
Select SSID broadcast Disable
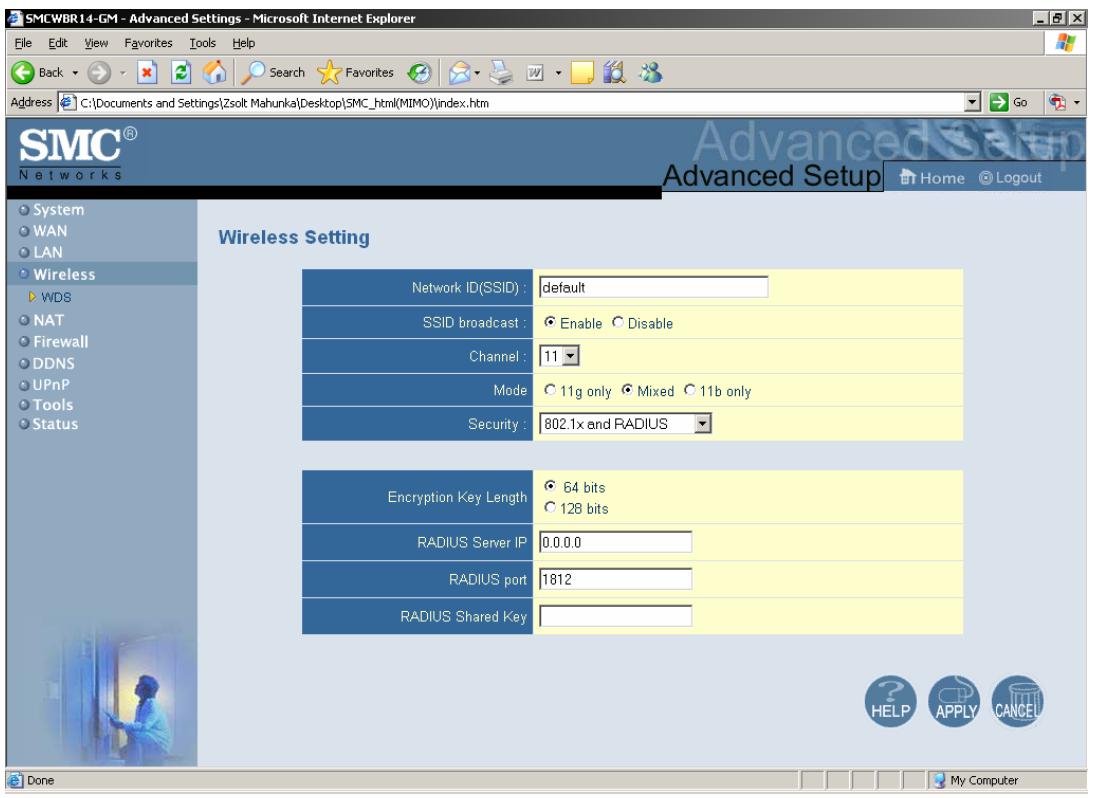pyautogui.click(x=618, y=323)
